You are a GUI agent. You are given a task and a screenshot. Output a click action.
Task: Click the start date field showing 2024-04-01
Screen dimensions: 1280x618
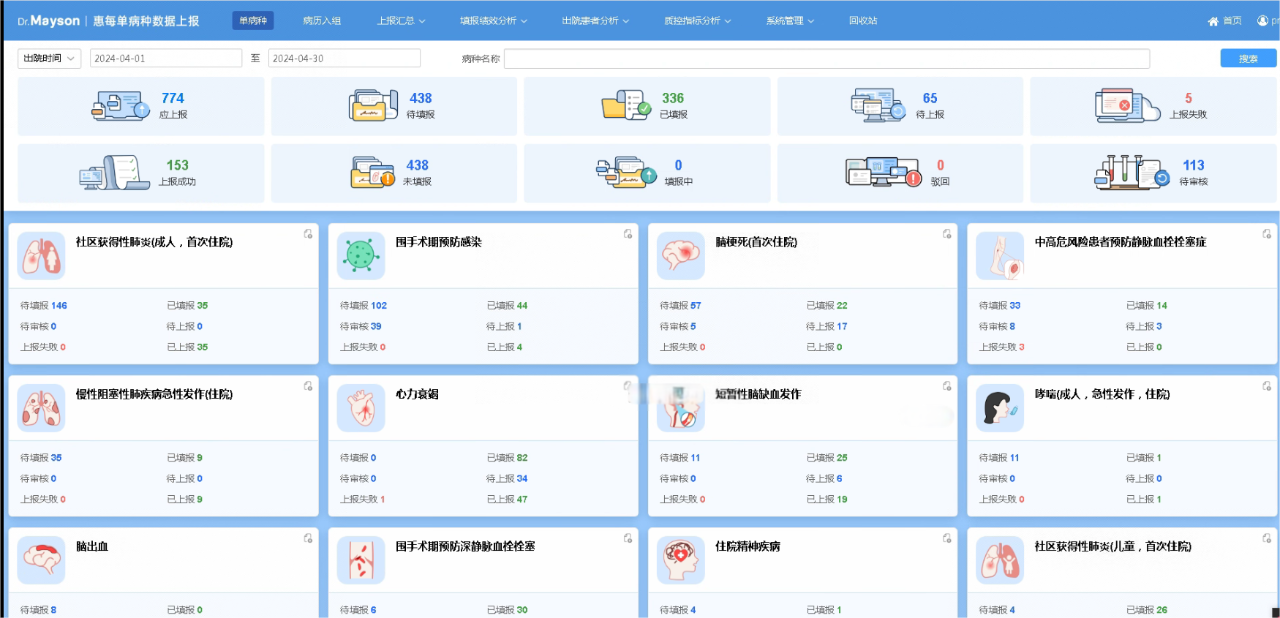pyautogui.click(x=166, y=58)
